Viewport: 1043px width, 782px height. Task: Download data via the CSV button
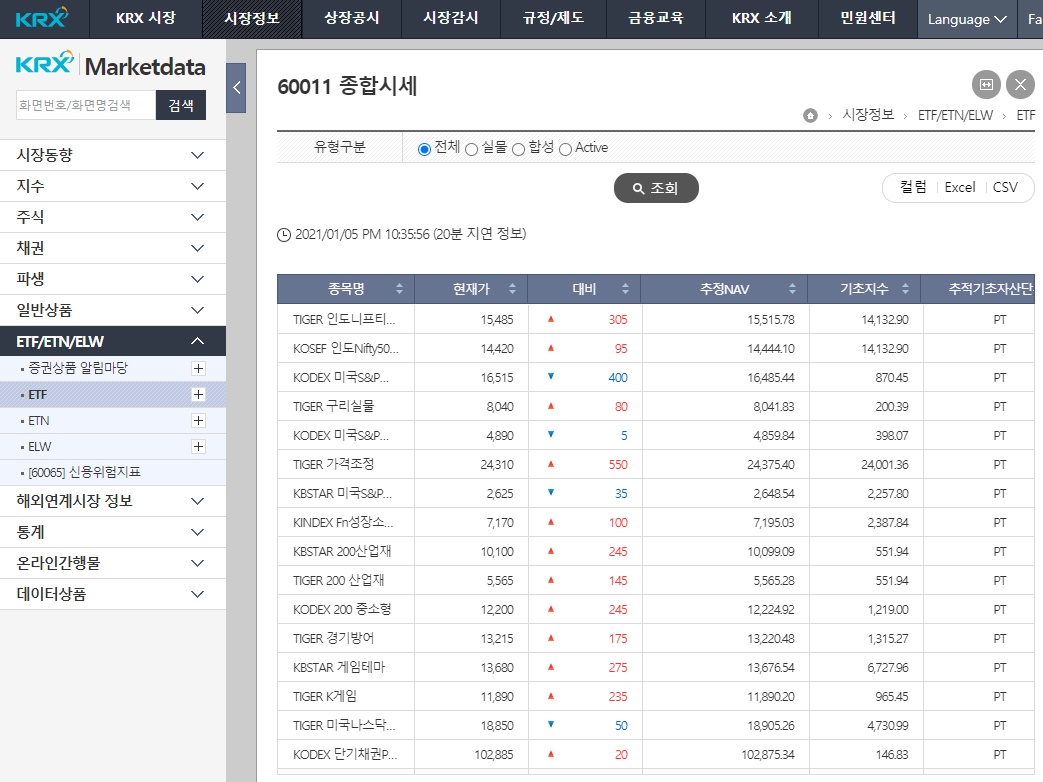tap(1005, 188)
